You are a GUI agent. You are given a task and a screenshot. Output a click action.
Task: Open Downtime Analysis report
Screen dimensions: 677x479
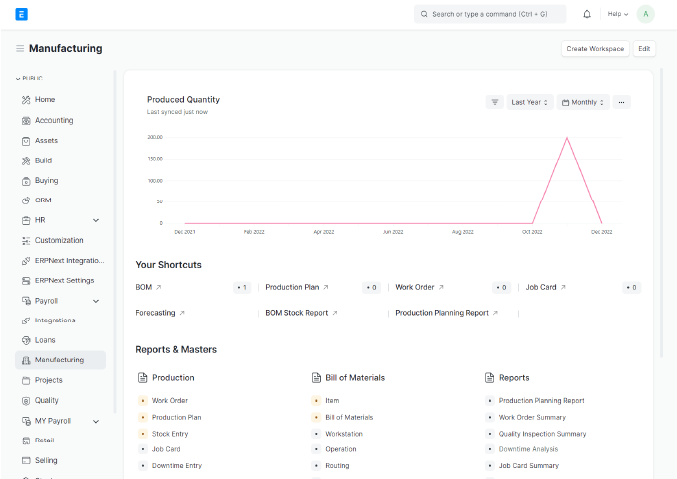(528, 449)
